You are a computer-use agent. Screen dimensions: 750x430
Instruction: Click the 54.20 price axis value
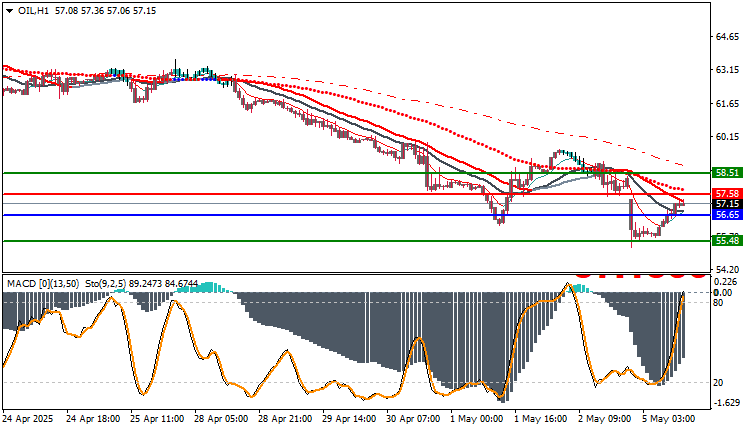coord(727,269)
